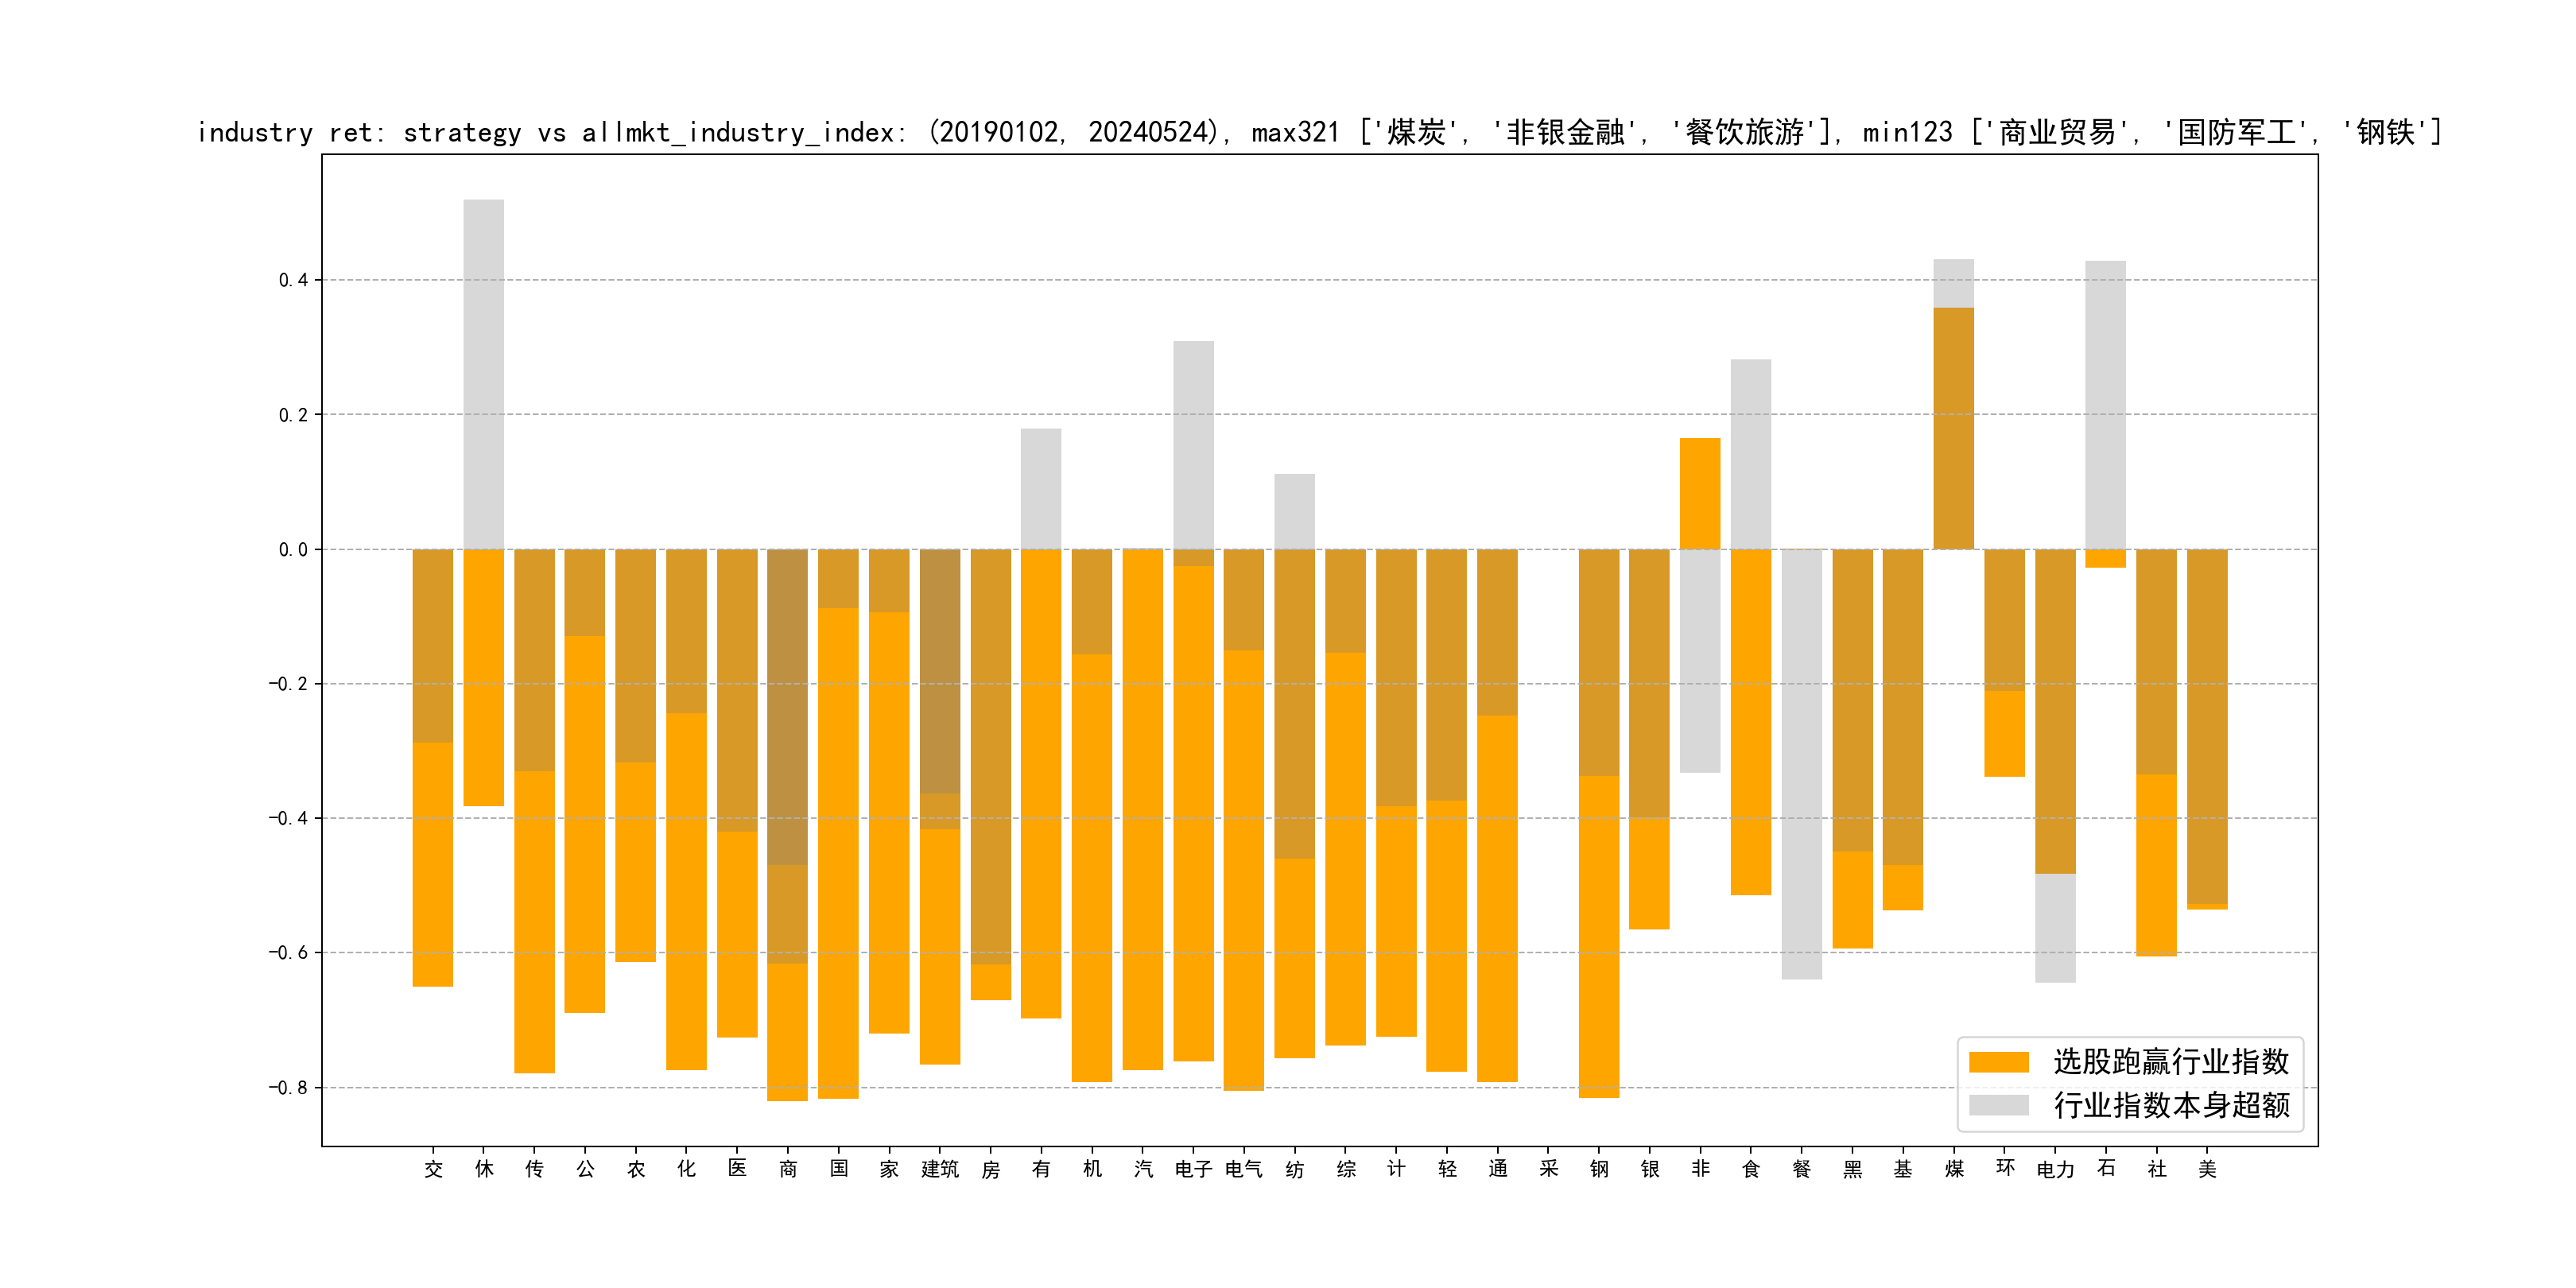Click the x-axis label 煤
The image size is (2576, 1288).
click(1954, 1169)
